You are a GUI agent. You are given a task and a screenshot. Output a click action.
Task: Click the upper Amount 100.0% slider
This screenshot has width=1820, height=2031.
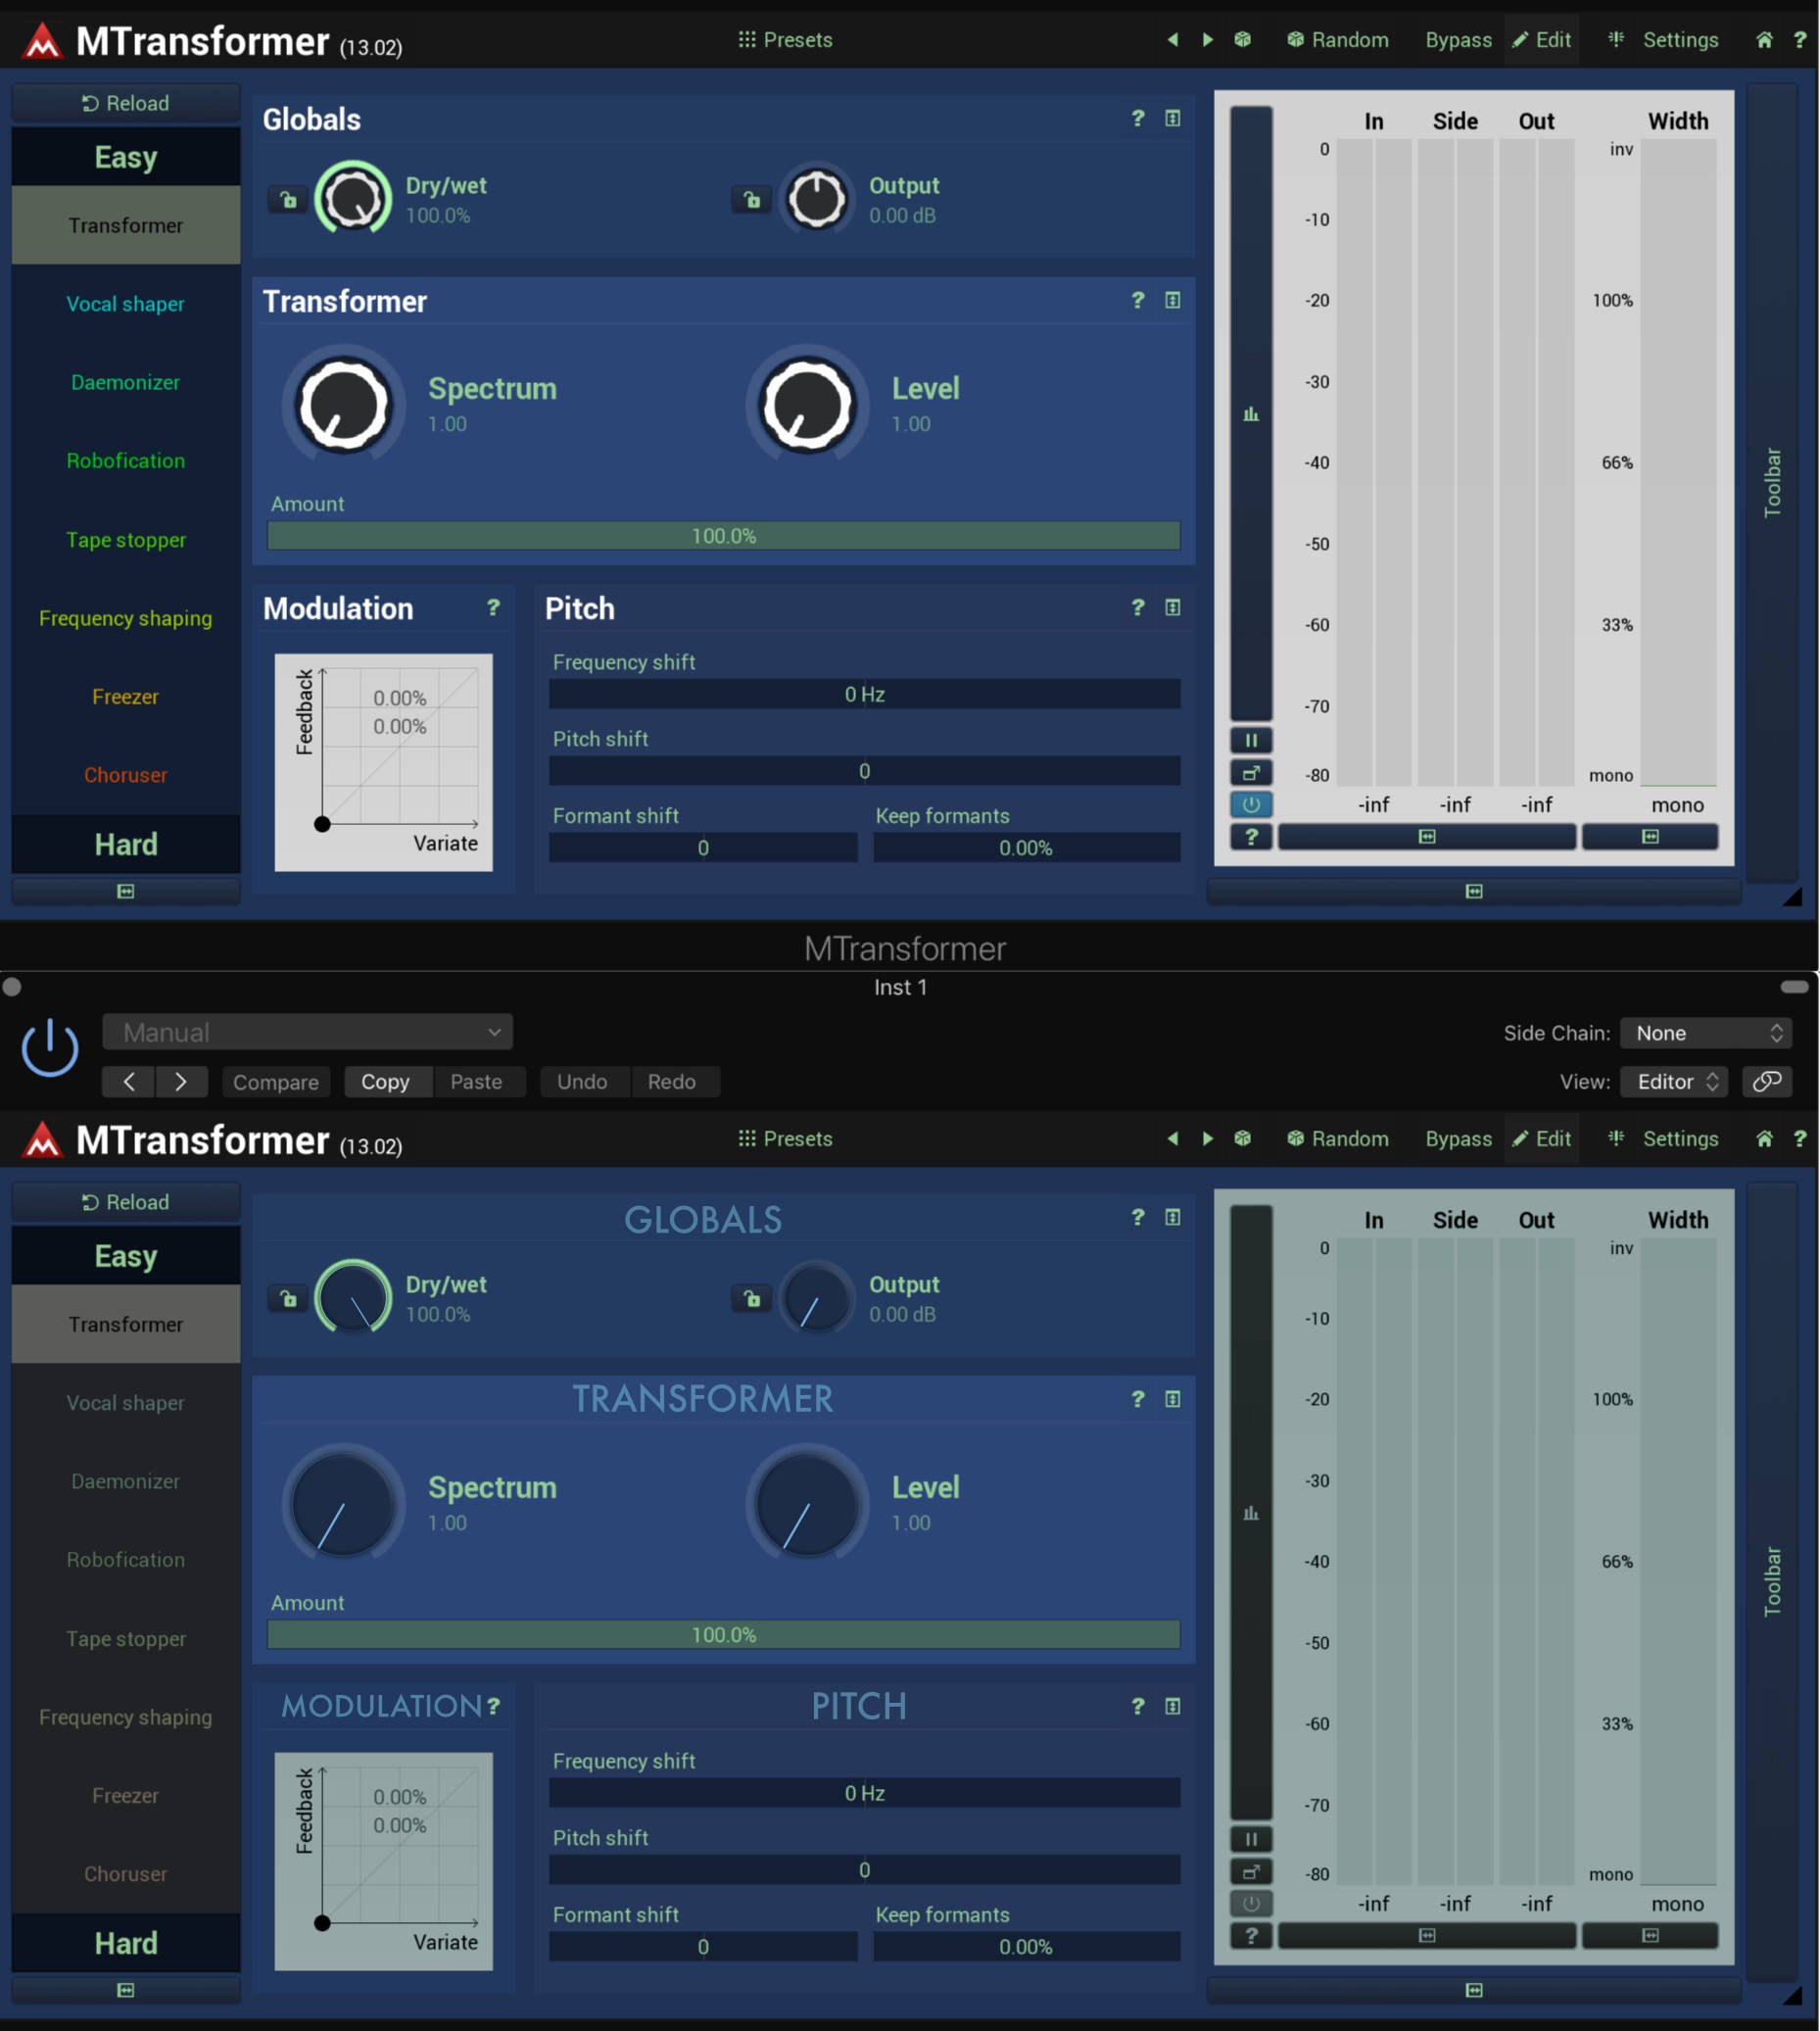click(724, 535)
